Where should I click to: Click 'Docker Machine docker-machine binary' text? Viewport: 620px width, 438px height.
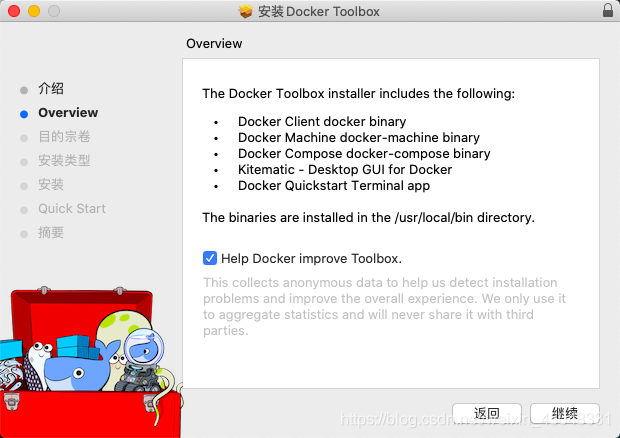point(359,138)
